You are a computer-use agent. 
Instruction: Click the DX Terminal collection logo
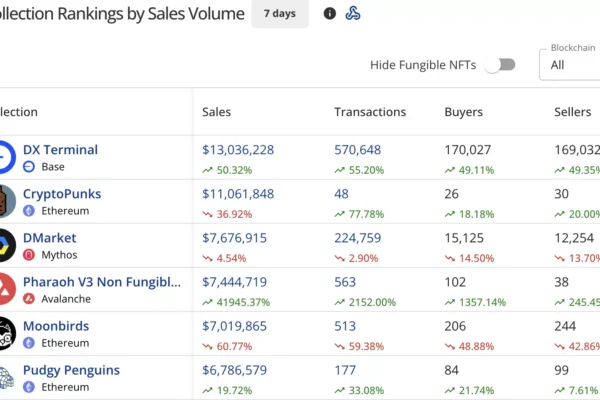pos(5,157)
